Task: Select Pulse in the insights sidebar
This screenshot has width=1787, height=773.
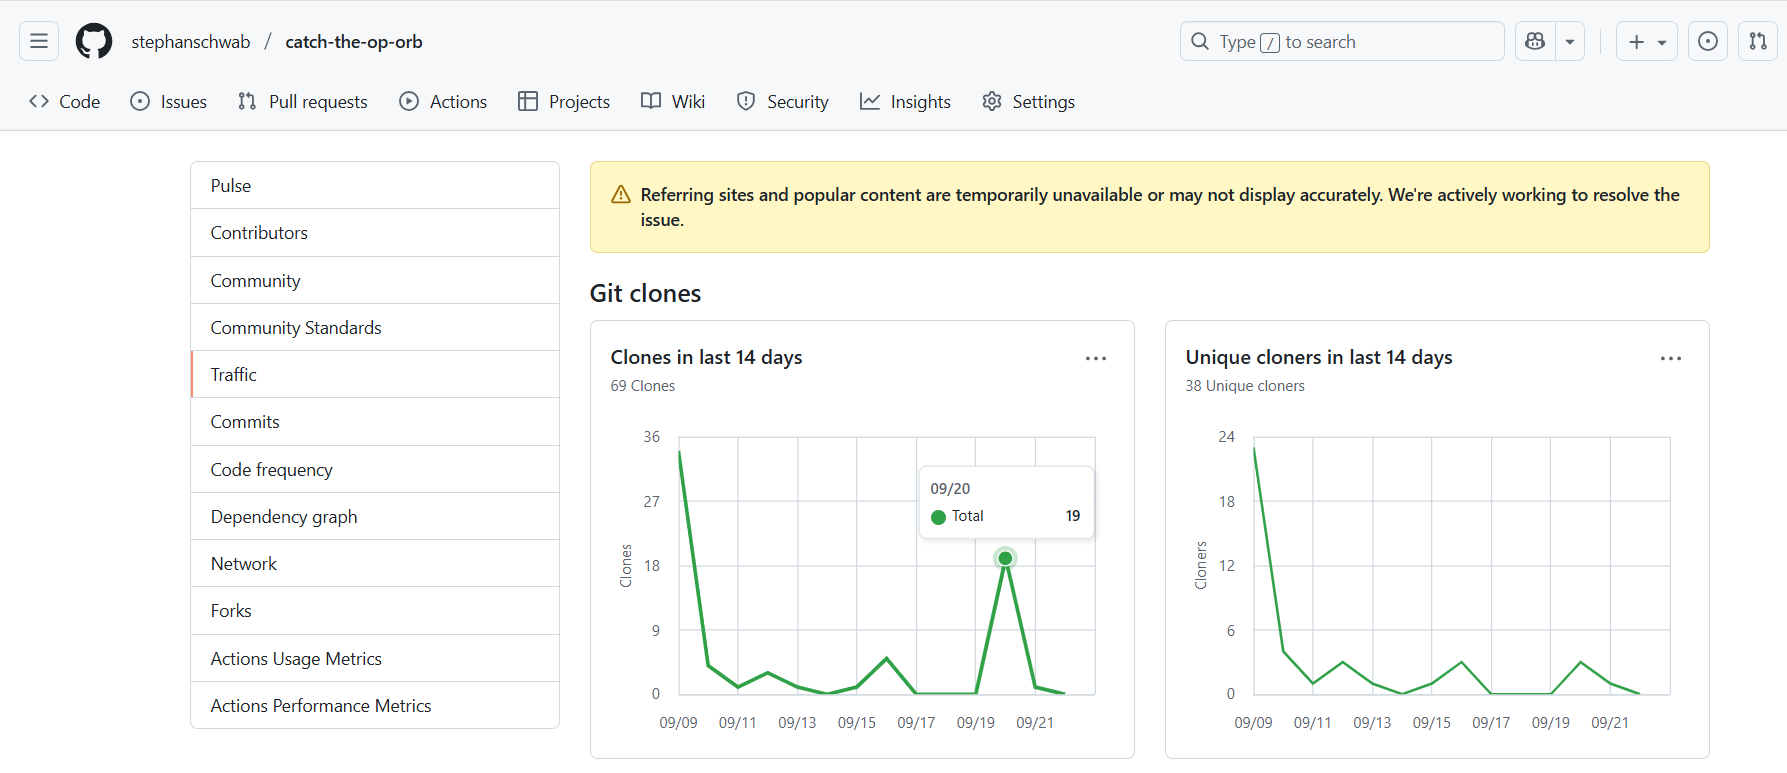Action: pos(231,185)
